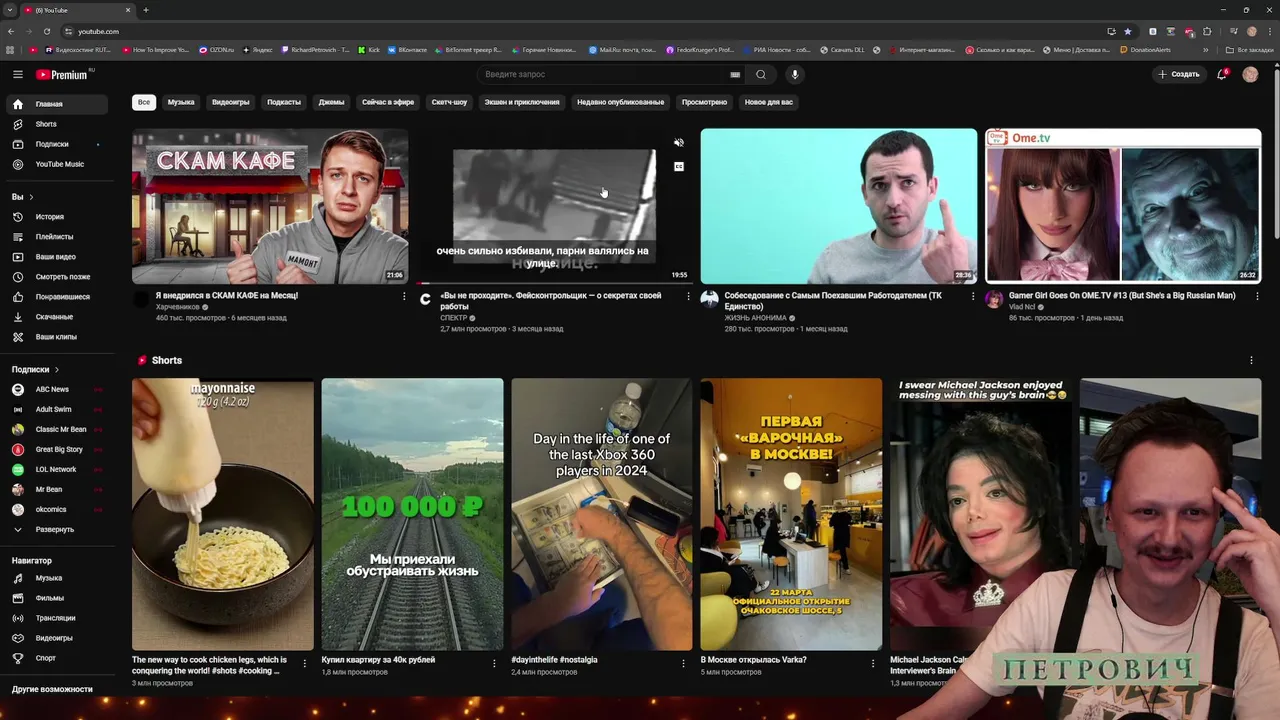Open the mayonnaise noodles Short thumbnail

click(223, 514)
